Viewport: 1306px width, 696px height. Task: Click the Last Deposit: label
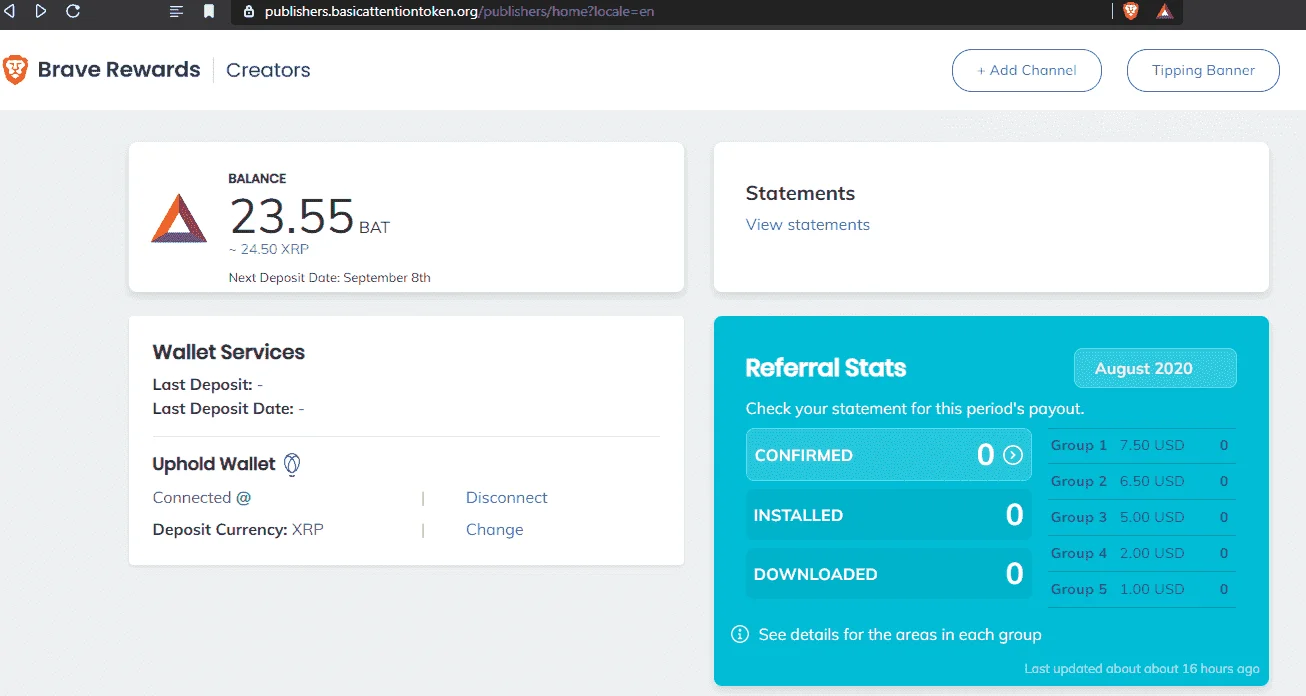[x=202, y=385]
